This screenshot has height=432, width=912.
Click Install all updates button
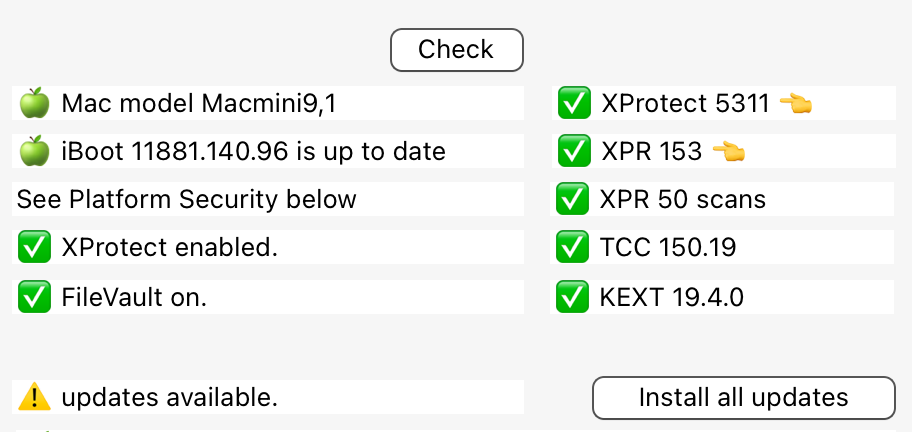(x=743, y=398)
